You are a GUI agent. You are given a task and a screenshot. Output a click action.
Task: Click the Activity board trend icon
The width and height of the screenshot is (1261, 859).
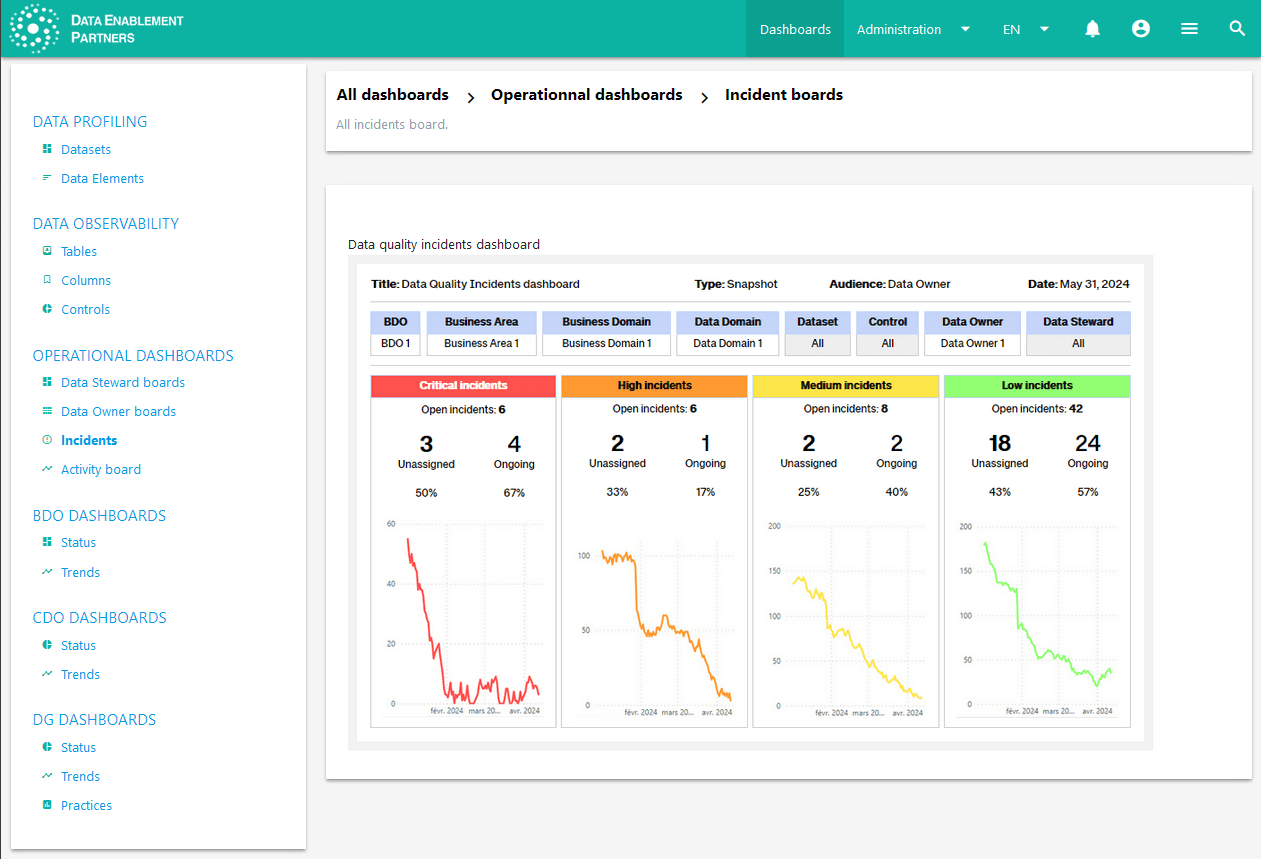[47, 469]
